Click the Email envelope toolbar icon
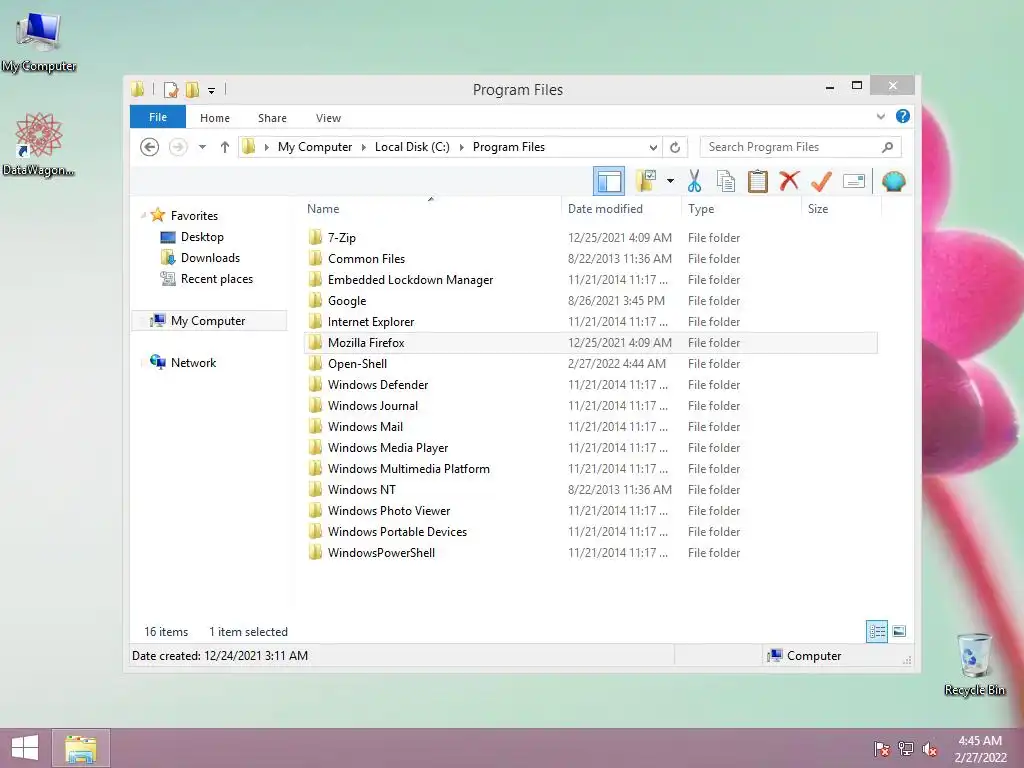Viewport: 1024px width, 768px height. tap(854, 181)
